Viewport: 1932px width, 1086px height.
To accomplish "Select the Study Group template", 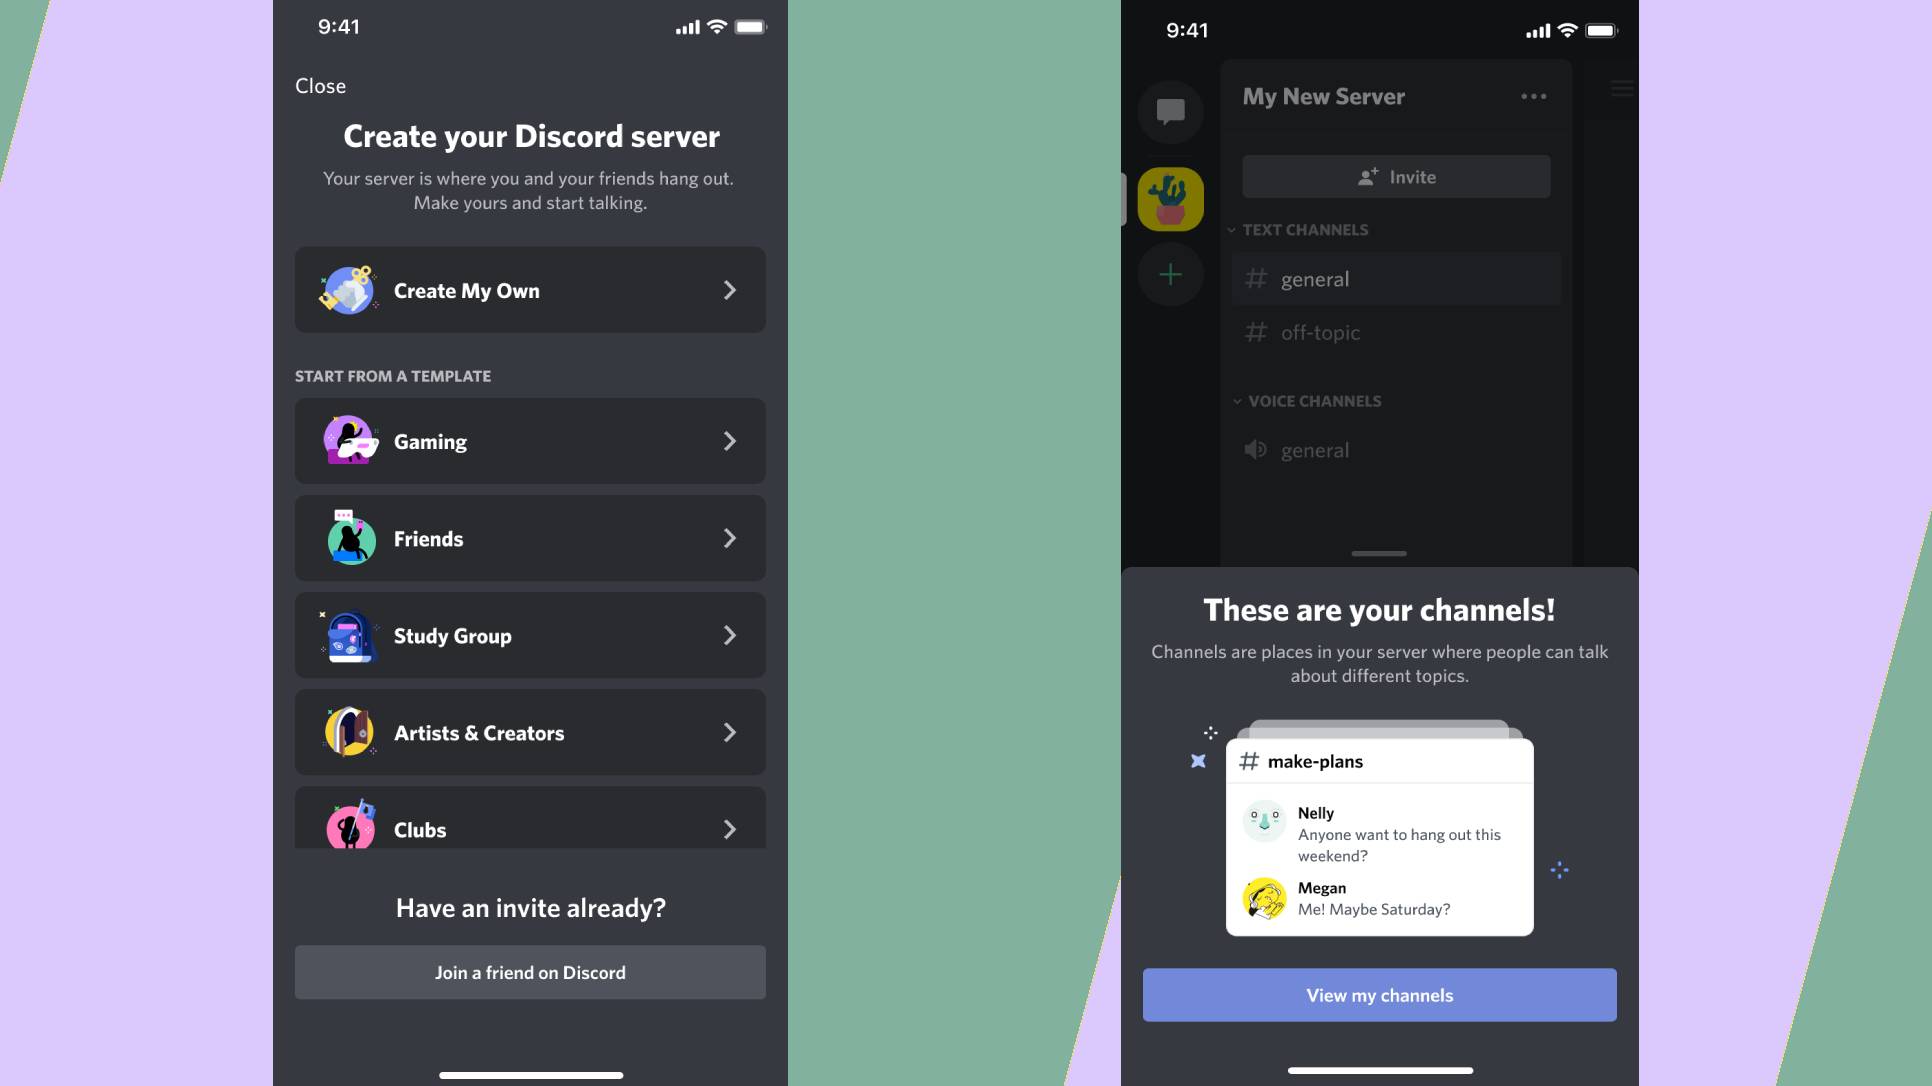I will click(x=529, y=635).
